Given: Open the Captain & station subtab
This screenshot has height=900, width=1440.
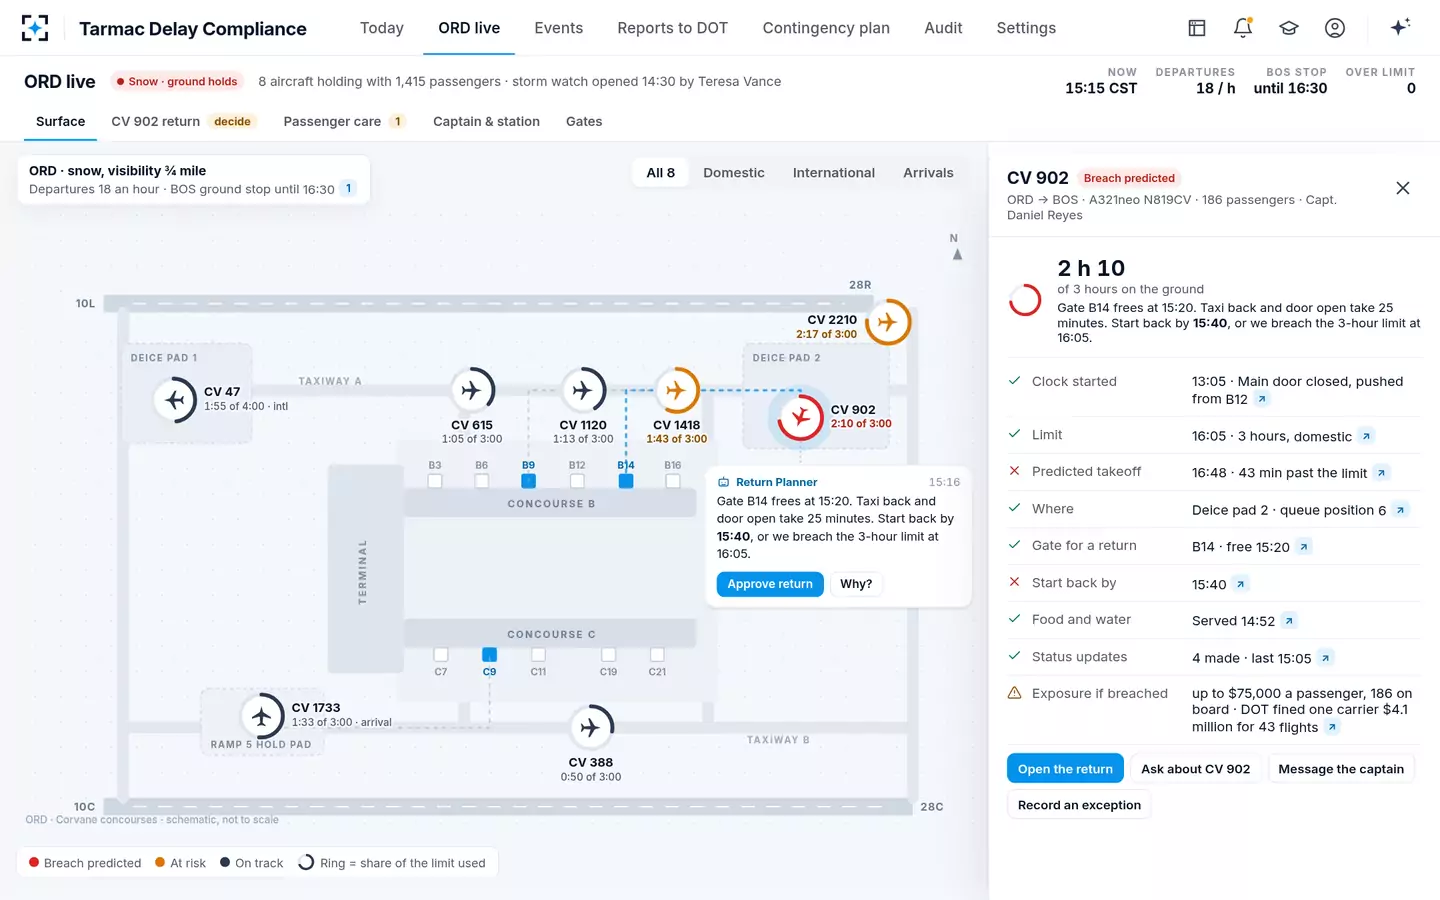Looking at the screenshot, I should pyautogui.click(x=486, y=122).
